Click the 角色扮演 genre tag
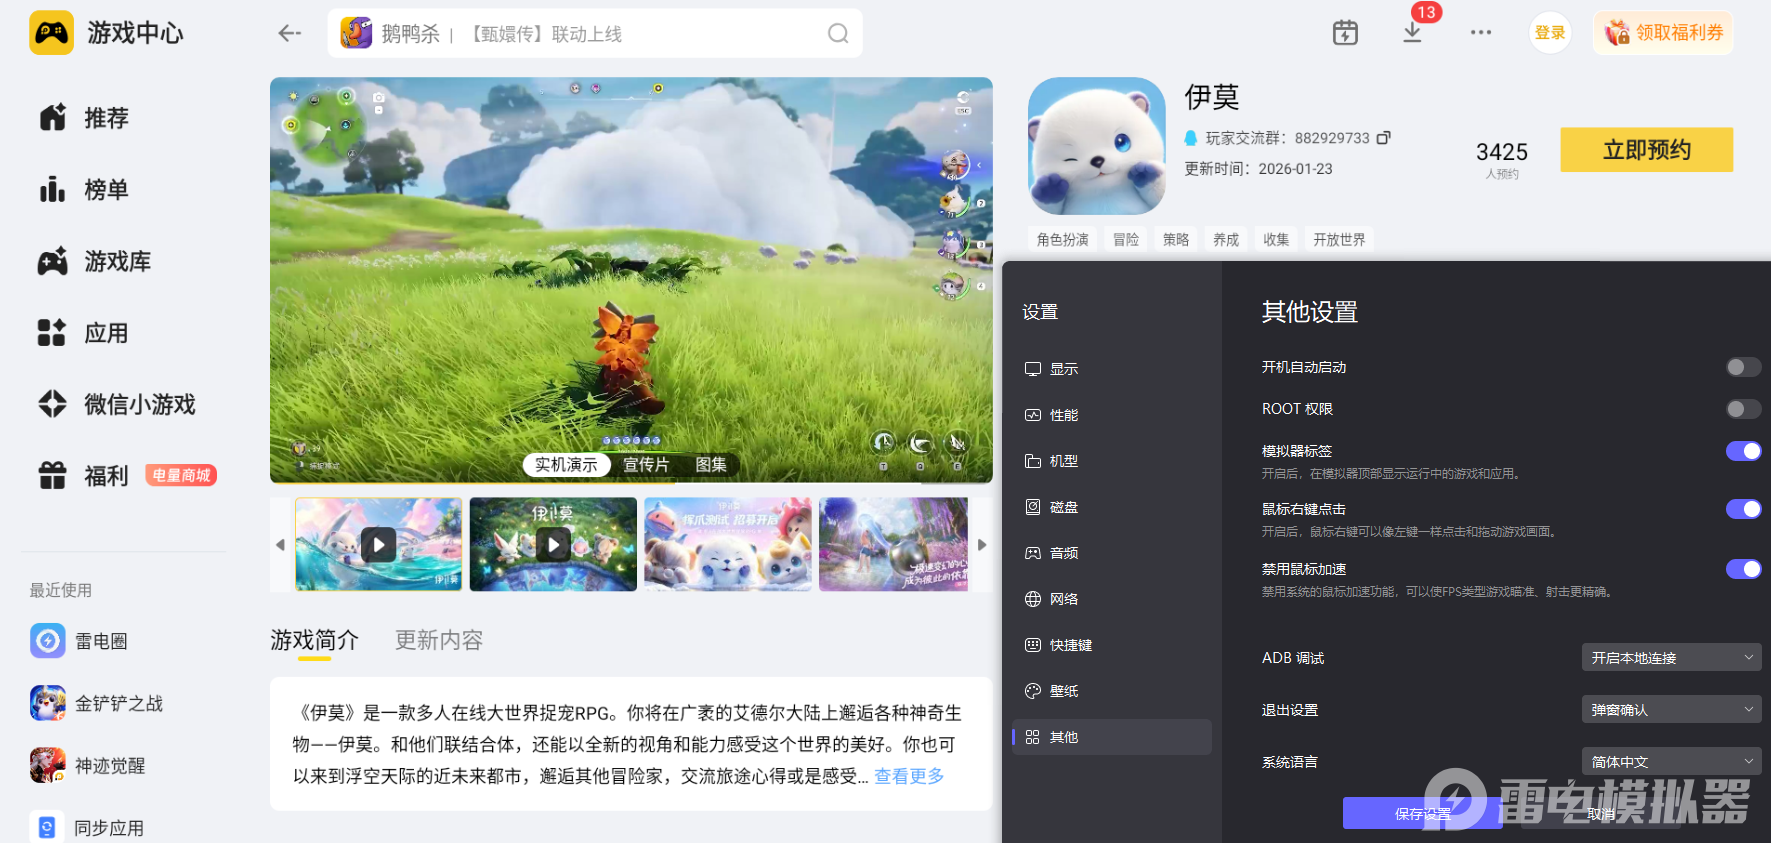 tap(1063, 240)
